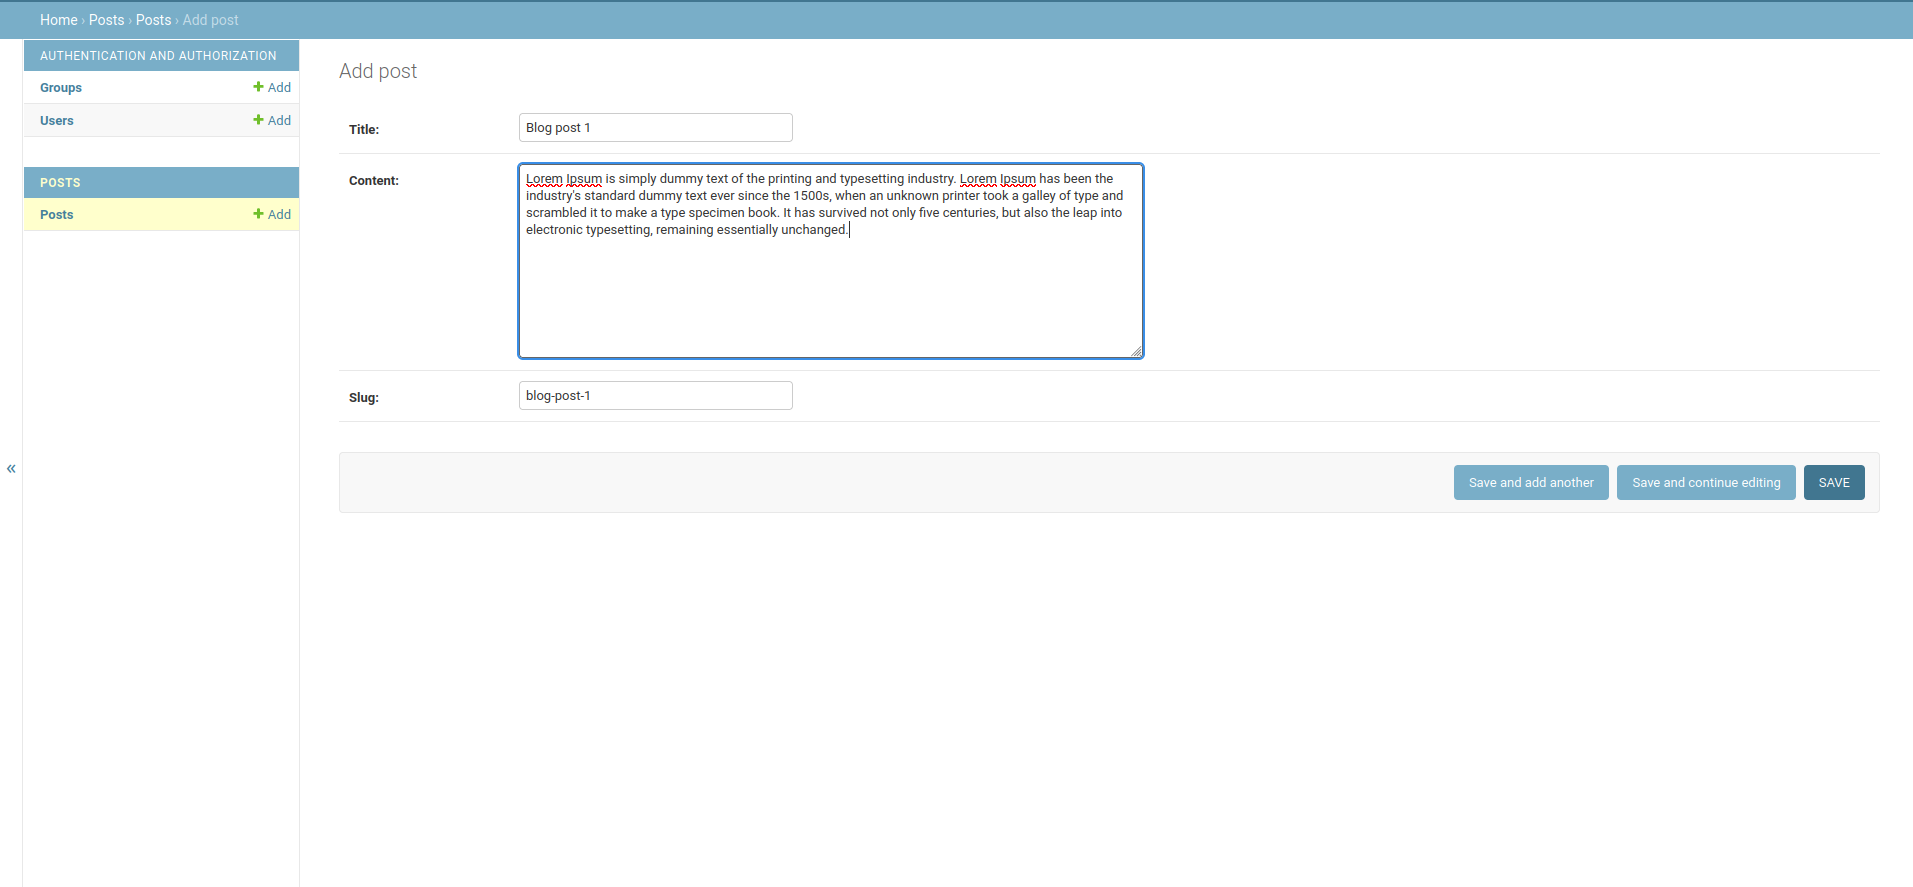Grab the Content textarea resize handle
Viewport: 1913px width, 887px height.
[x=1136, y=351]
